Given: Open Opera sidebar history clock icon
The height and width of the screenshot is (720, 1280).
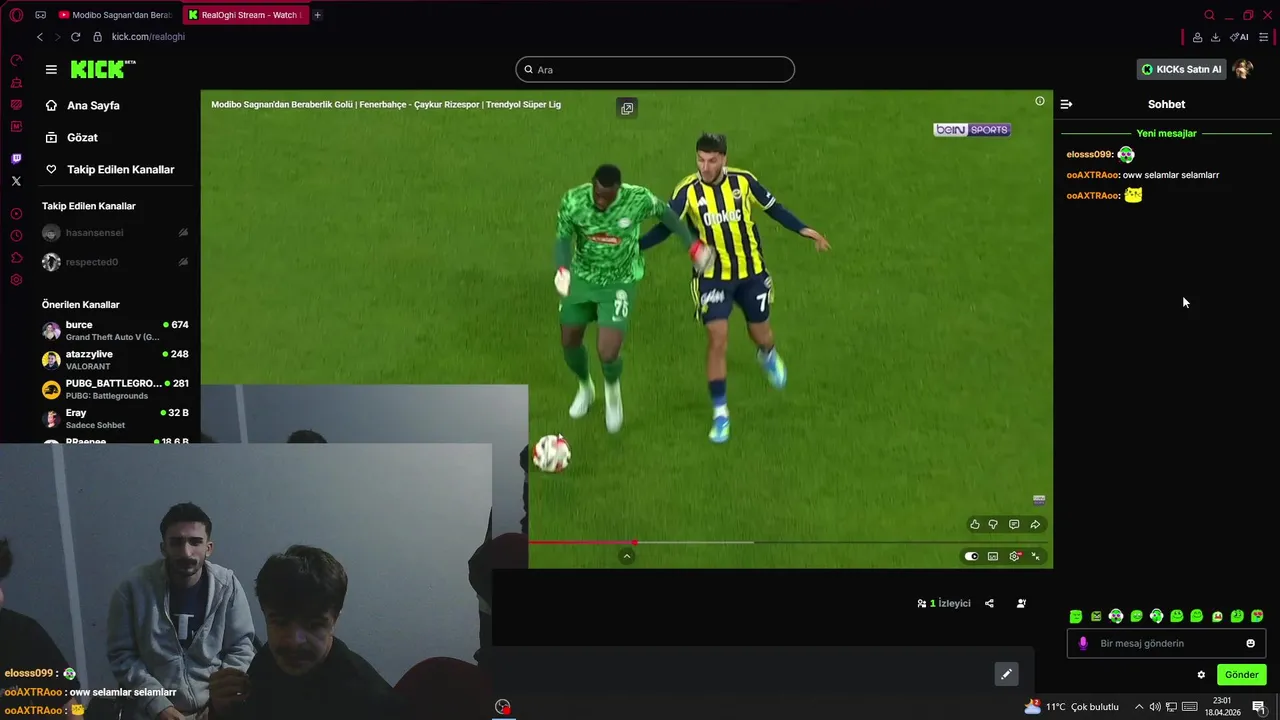Looking at the screenshot, I should 16,236.
